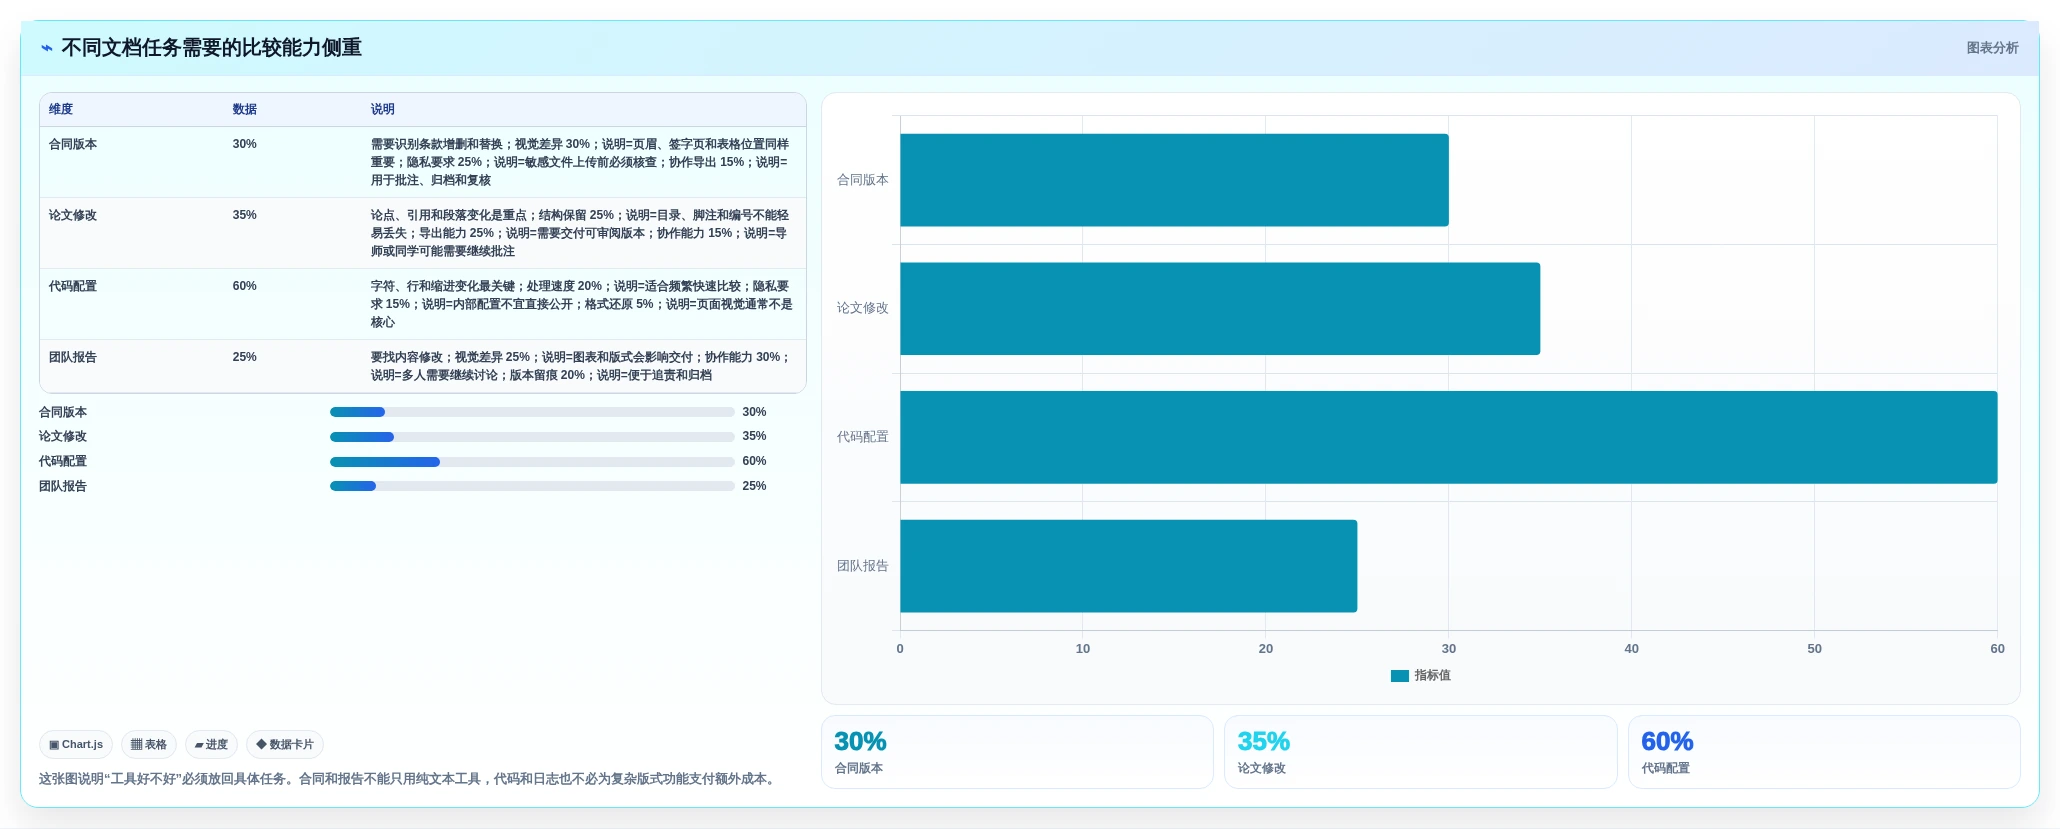Click the 60% value in the table
Image resolution: width=2060 pixels, height=829 pixels.
[x=245, y=286]
